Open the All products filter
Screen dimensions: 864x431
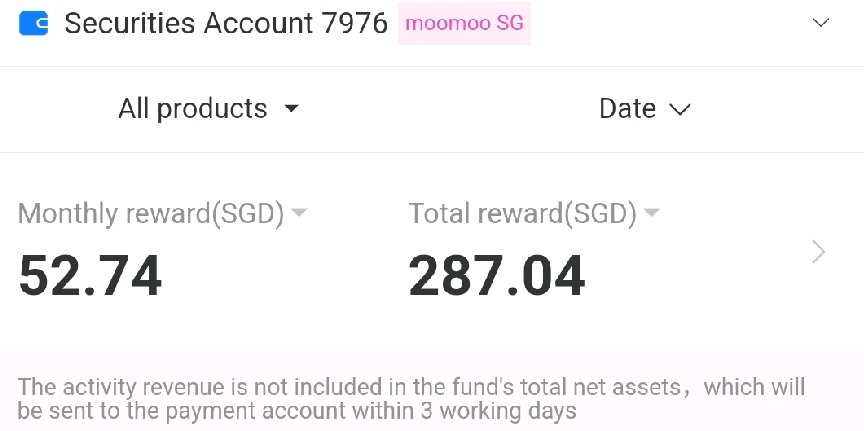pyautogui.click(x=208, y=109)
